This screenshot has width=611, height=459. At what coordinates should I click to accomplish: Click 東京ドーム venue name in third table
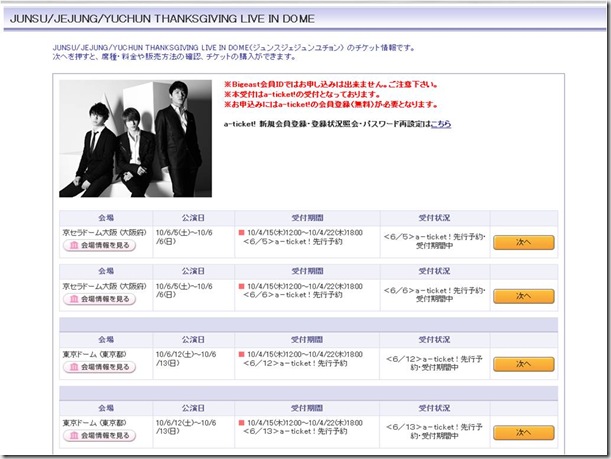[94, 354]
